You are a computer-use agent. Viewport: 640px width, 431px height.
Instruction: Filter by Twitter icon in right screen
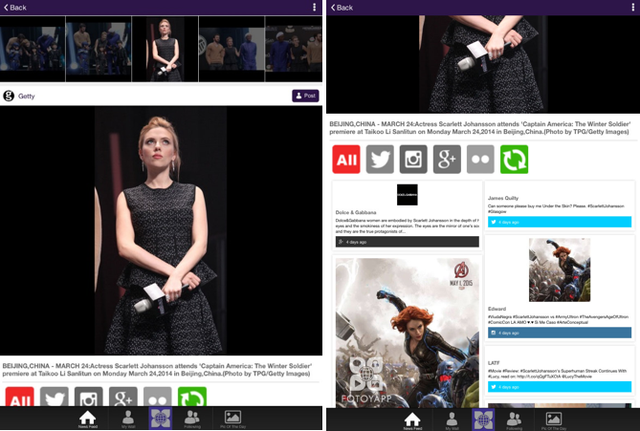coord(380,159)
